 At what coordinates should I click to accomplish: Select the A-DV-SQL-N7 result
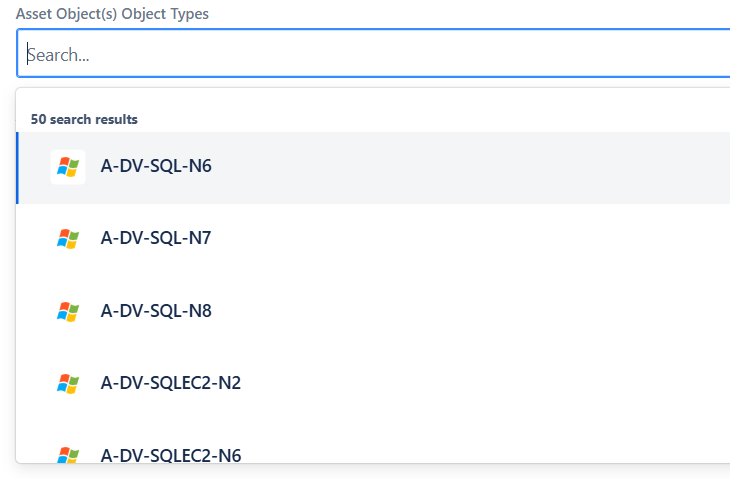coord(373,240)
